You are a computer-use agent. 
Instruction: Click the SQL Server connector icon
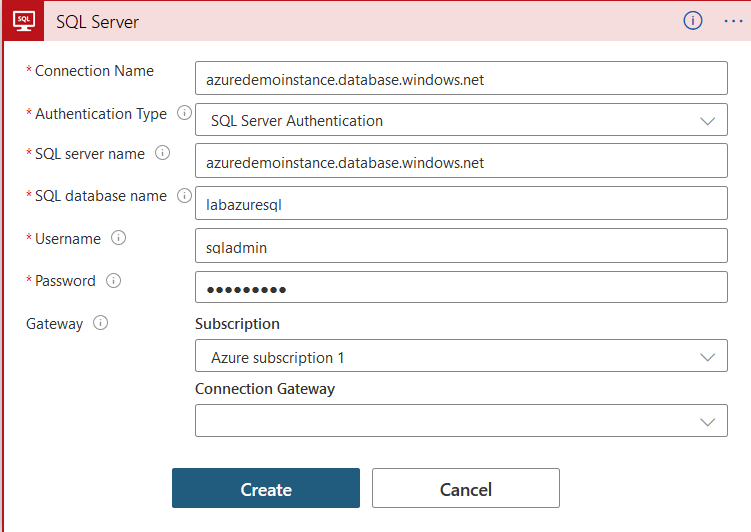[22, 20]
